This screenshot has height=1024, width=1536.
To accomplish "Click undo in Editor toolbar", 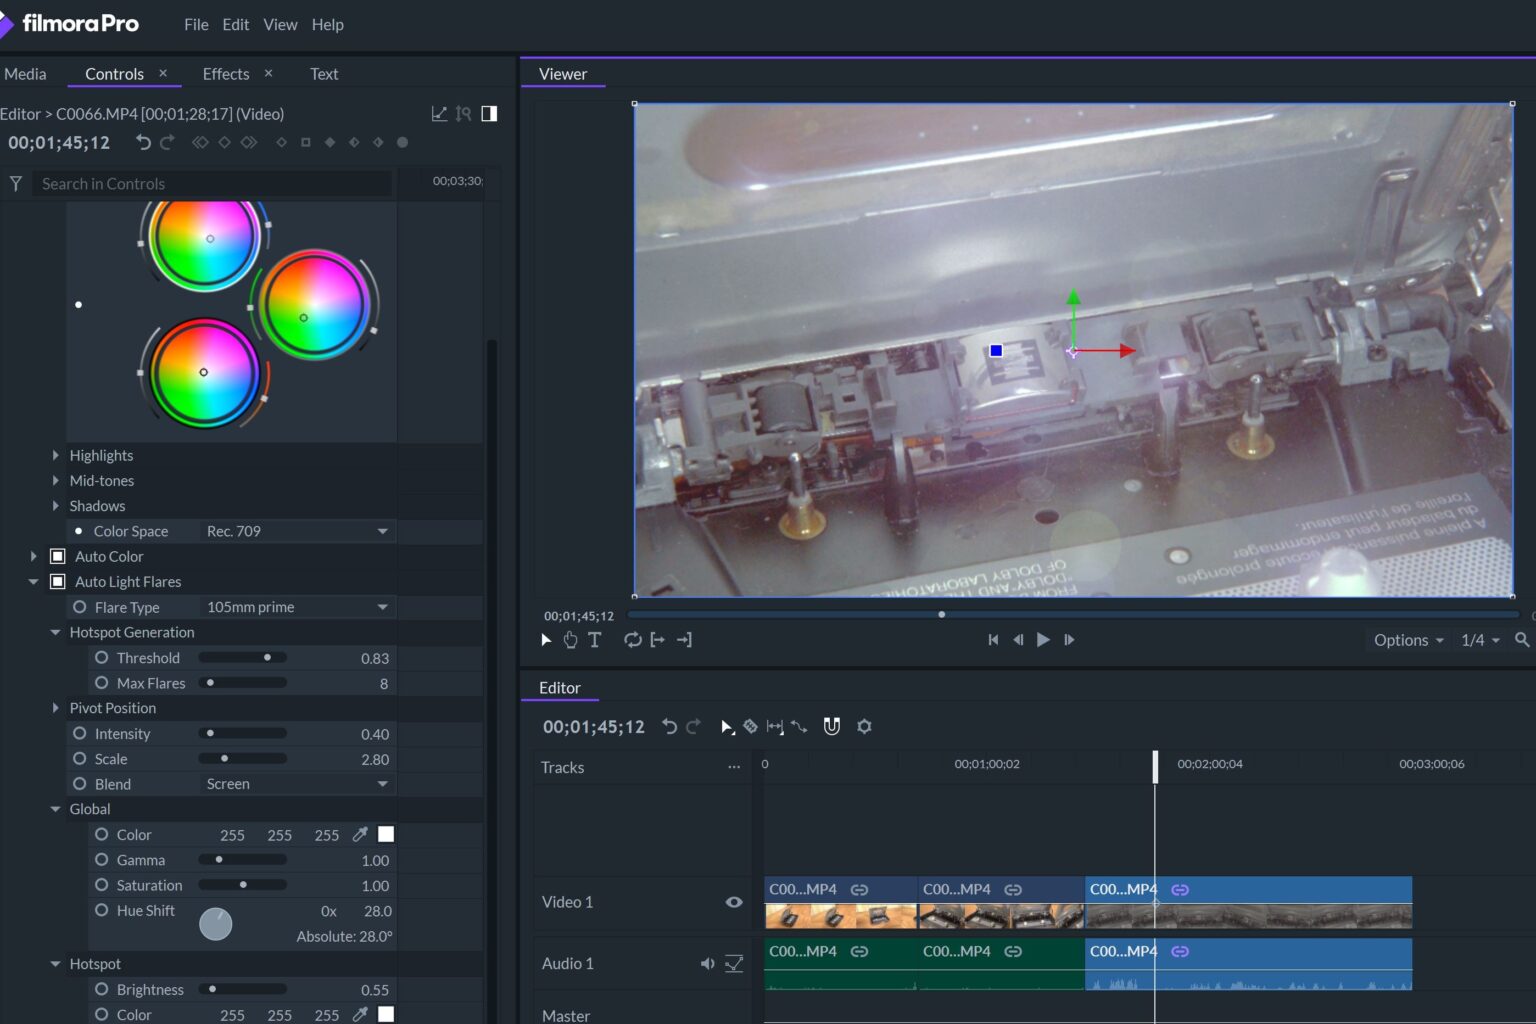I will click(x=670, y=727).
